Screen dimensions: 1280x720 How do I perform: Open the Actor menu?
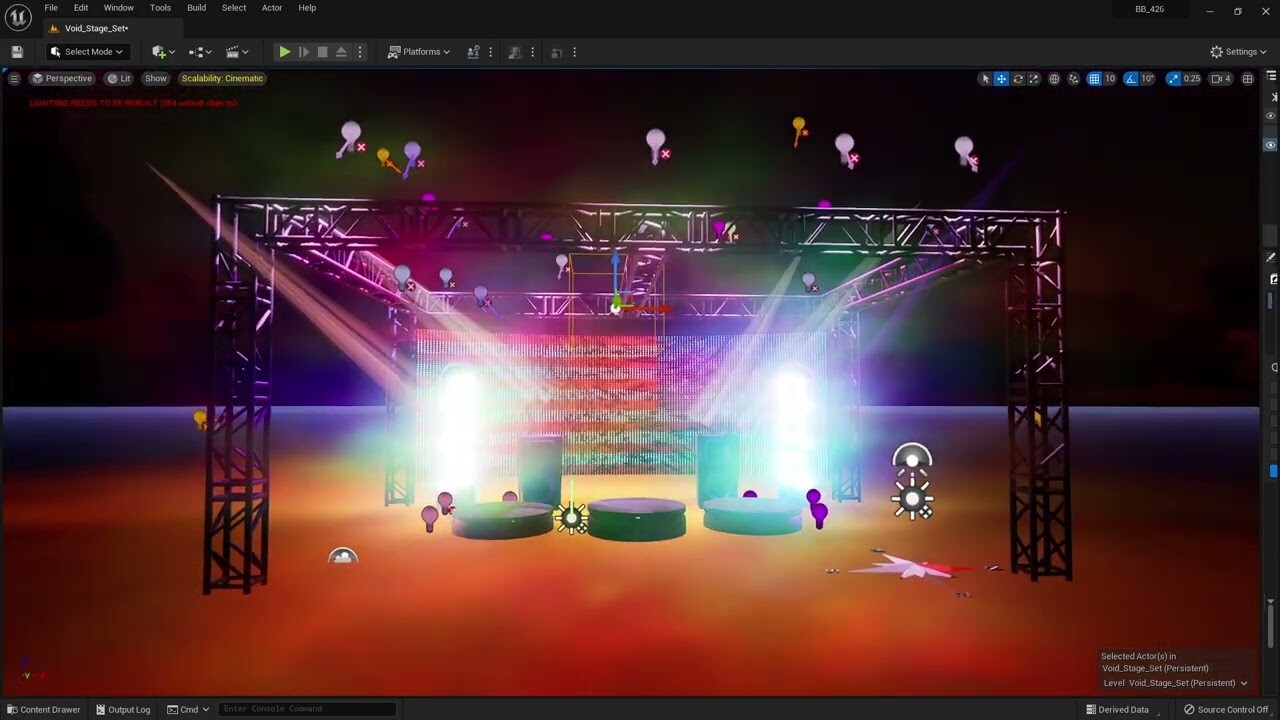[272, 8]
